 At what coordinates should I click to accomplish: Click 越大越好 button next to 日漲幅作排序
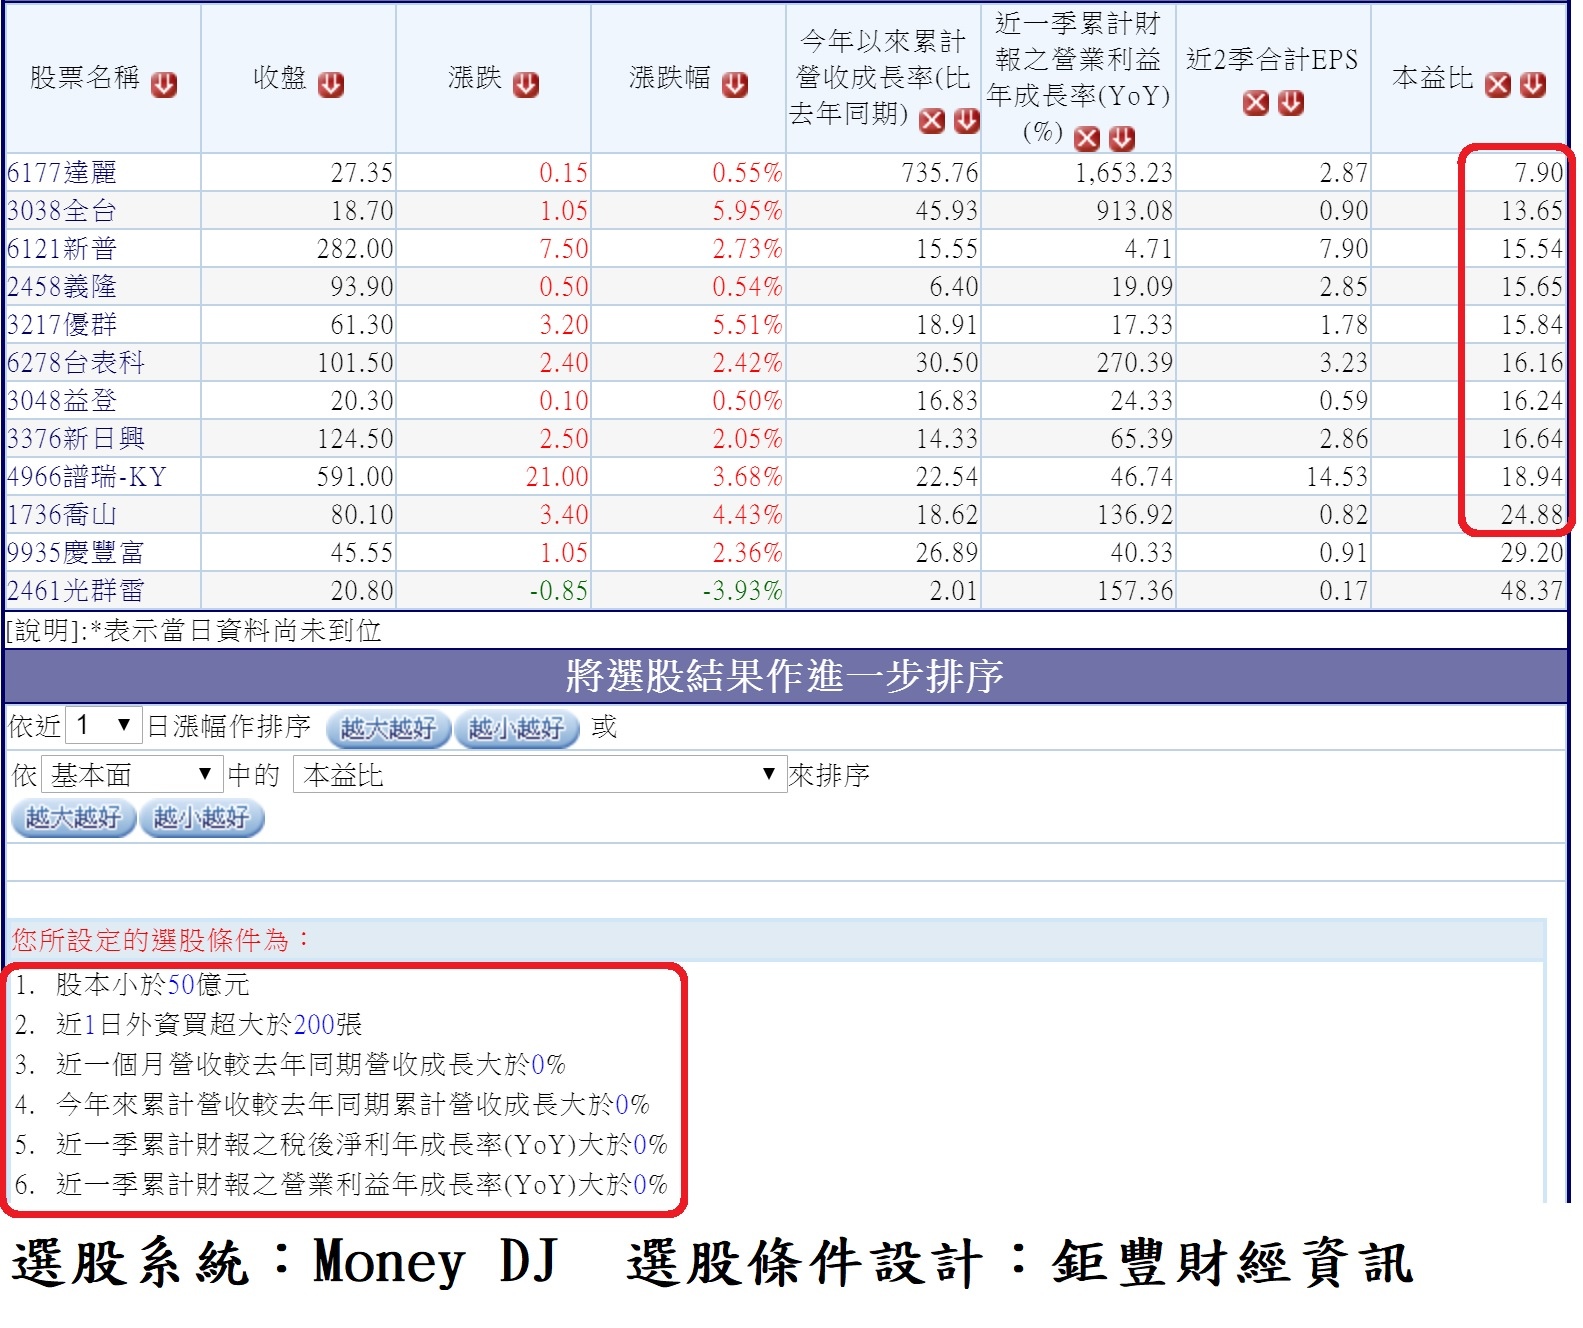[x=389, y=729]
